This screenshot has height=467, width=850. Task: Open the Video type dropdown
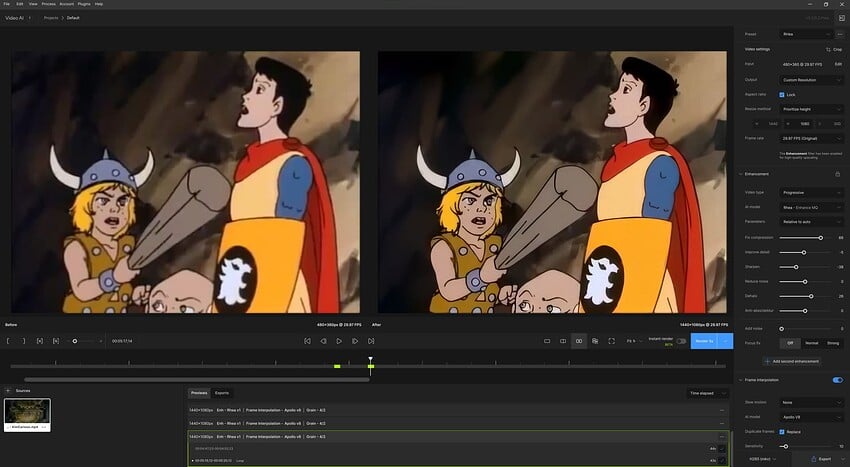click(x=812, y=193)
